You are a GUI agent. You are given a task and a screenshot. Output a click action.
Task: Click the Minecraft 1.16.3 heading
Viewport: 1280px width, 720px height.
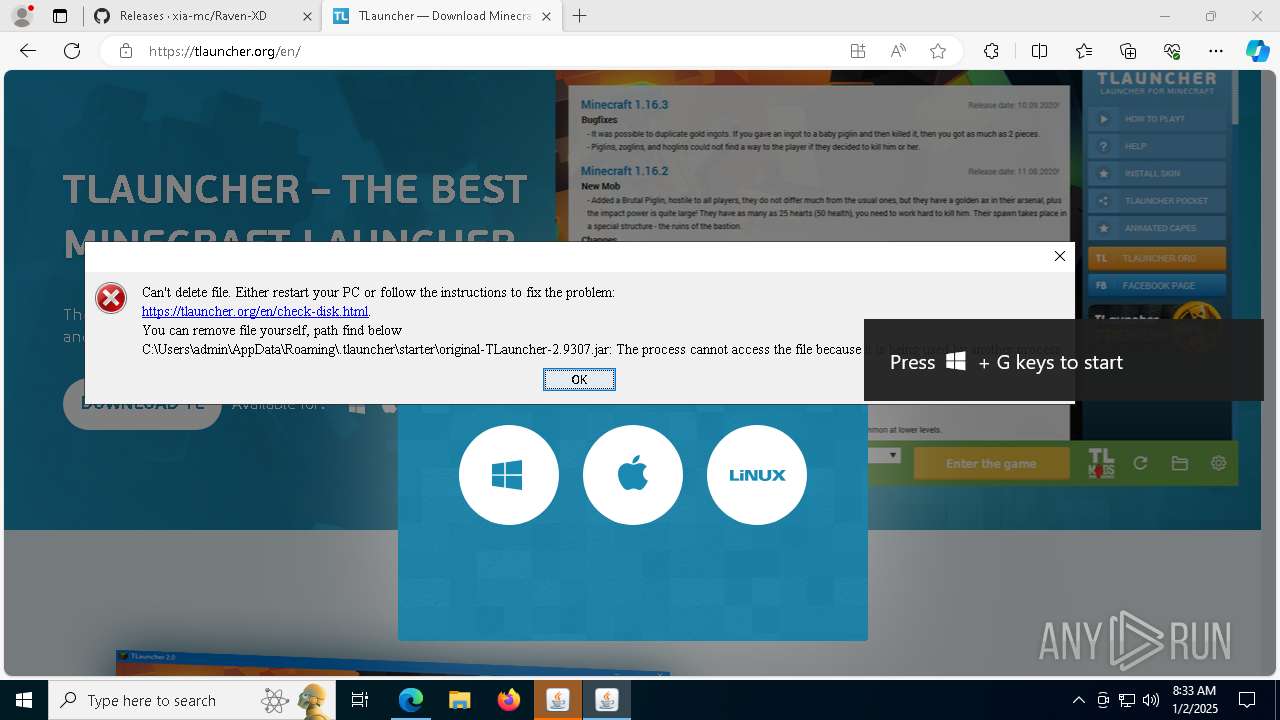tap(624, 104)
